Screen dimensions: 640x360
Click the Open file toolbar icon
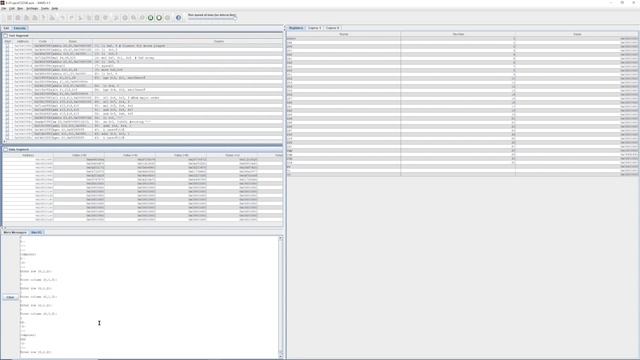tap(18, 18)
